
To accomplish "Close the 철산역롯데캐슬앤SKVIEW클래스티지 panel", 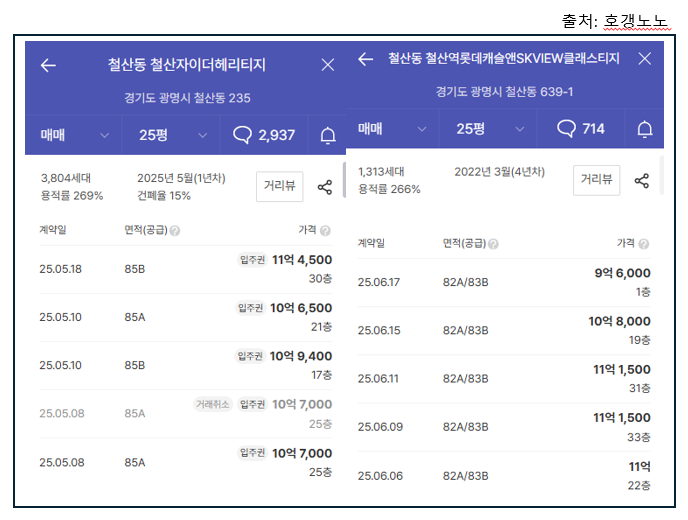I will click(x=645, y=58).
